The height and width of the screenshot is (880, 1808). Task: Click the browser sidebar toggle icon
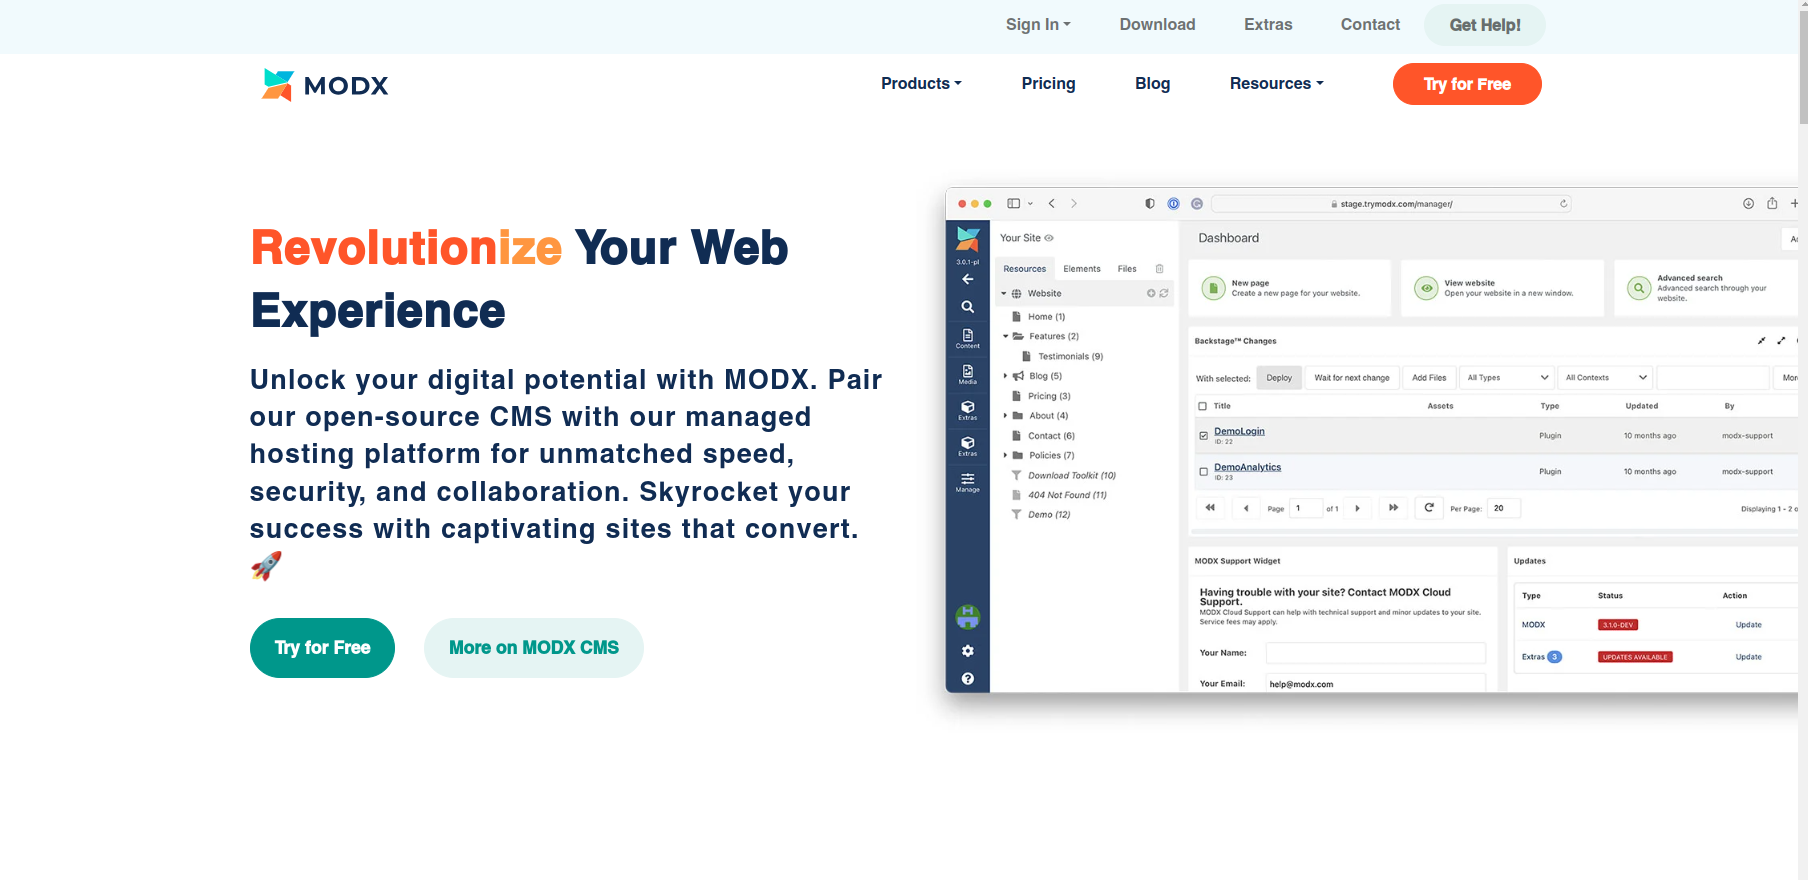(x=1013, y=204)
